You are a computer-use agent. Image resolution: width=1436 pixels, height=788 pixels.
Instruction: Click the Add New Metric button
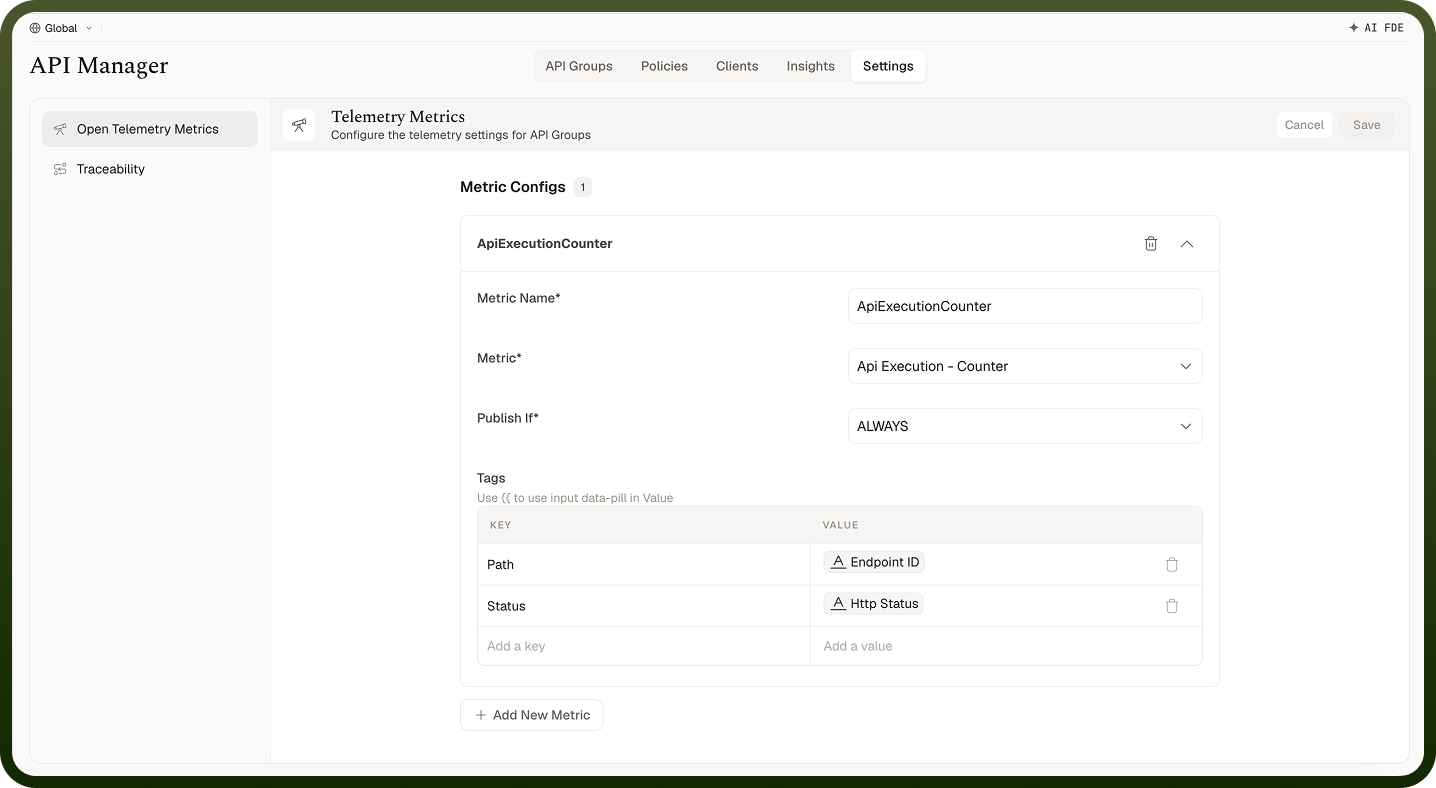coord(532,715)
